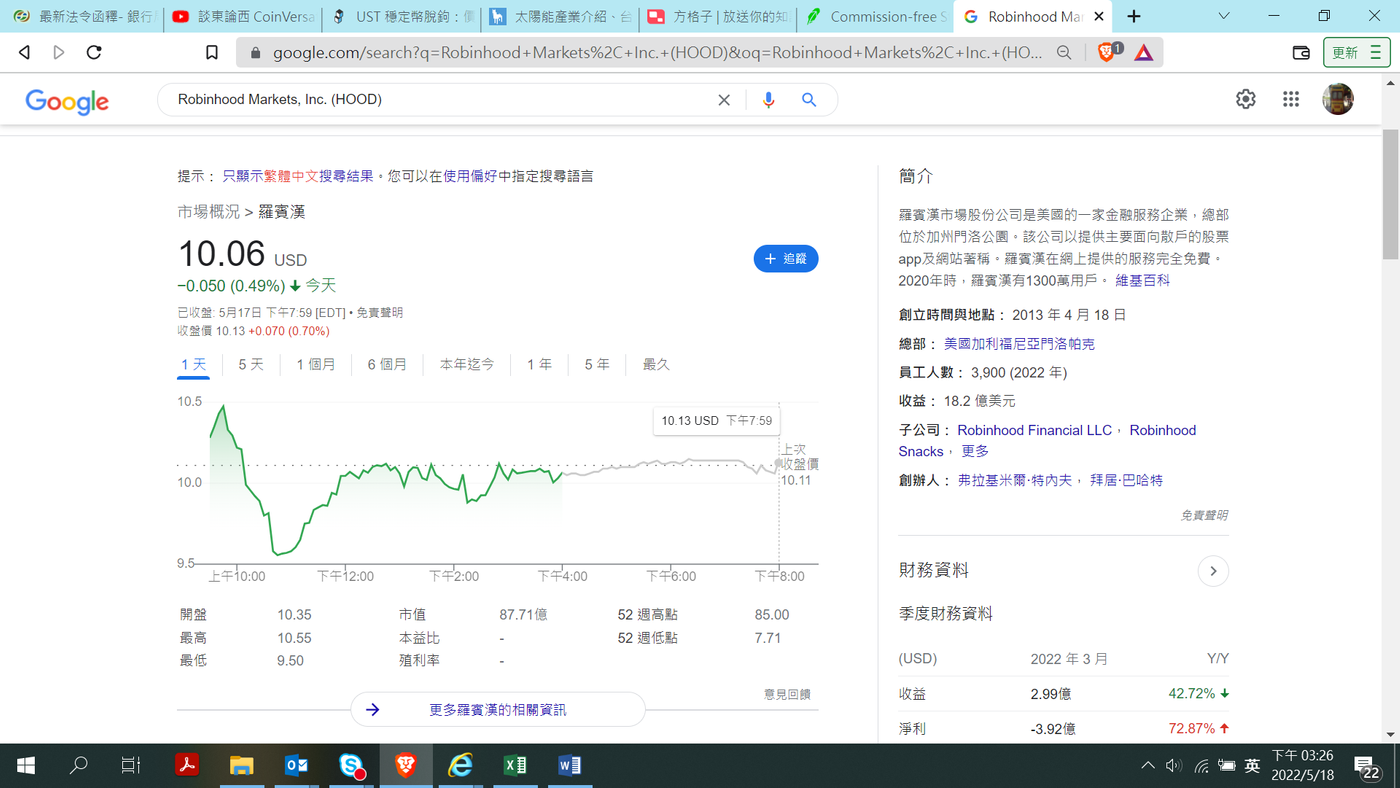Select the 5 天 chart range

pos(251,365)
